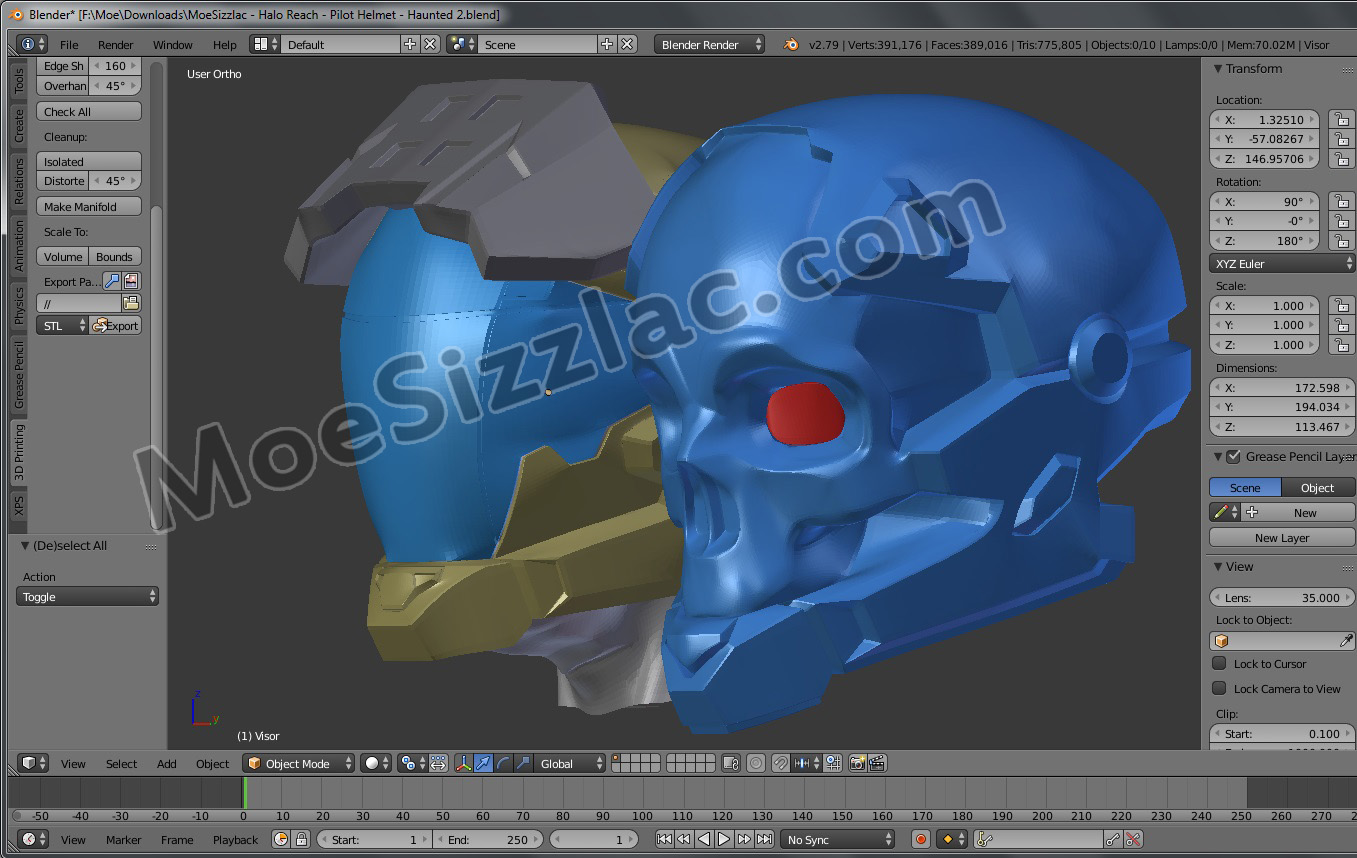Click the Clip Start value slider field
The height and width of the screenshot is (858, 1357).
click(1282, 733)
